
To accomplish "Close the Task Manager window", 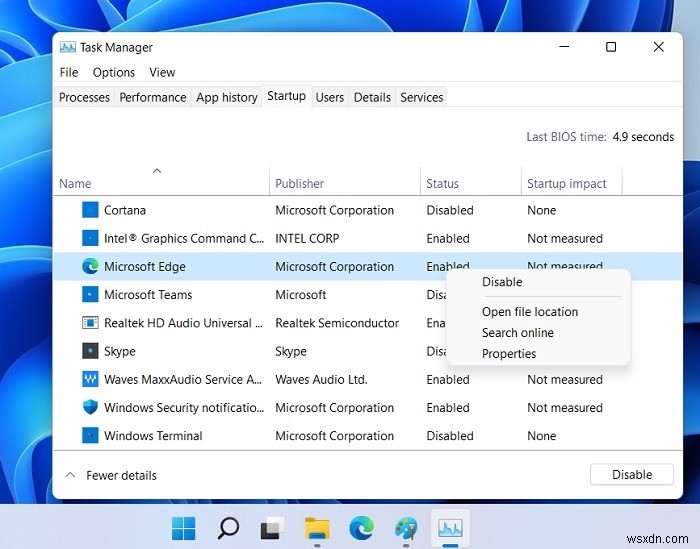I will pyautogui.click(x=658, y=46).
